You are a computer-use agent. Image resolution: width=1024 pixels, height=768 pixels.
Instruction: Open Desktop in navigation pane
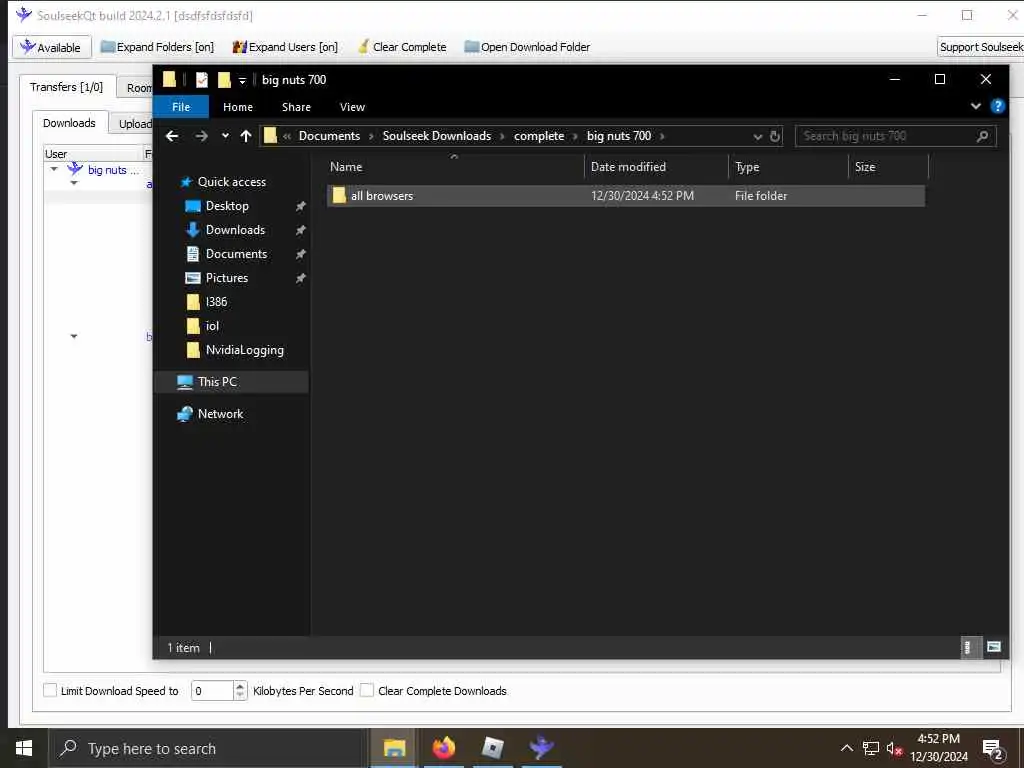point(227,206)
